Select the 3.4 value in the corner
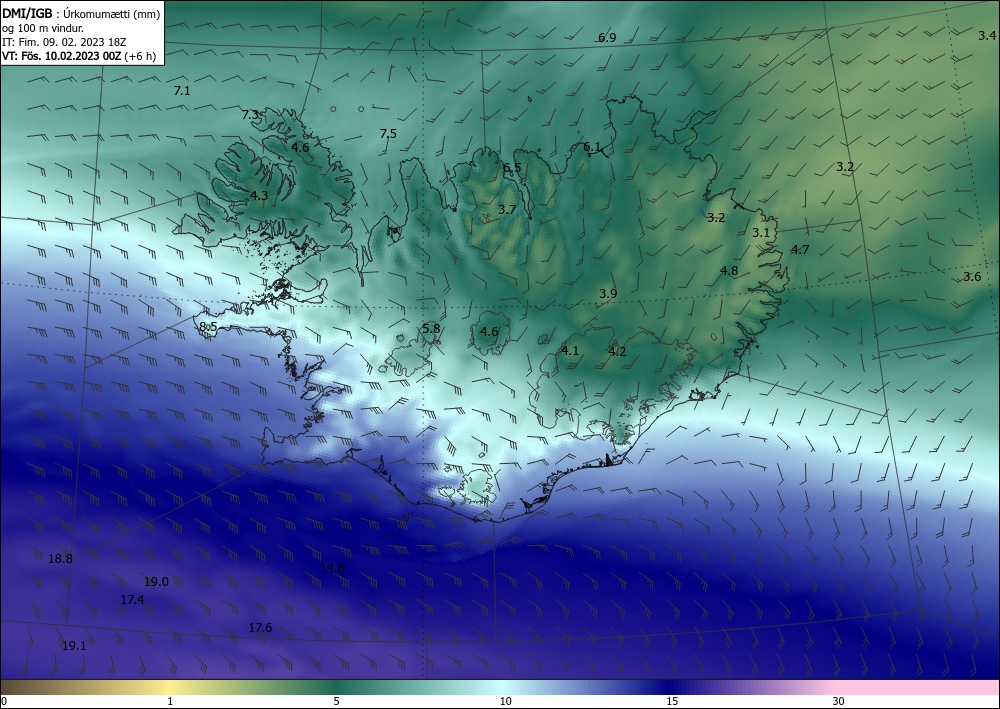Screen dimensions: 1000x709 (987, 36)
